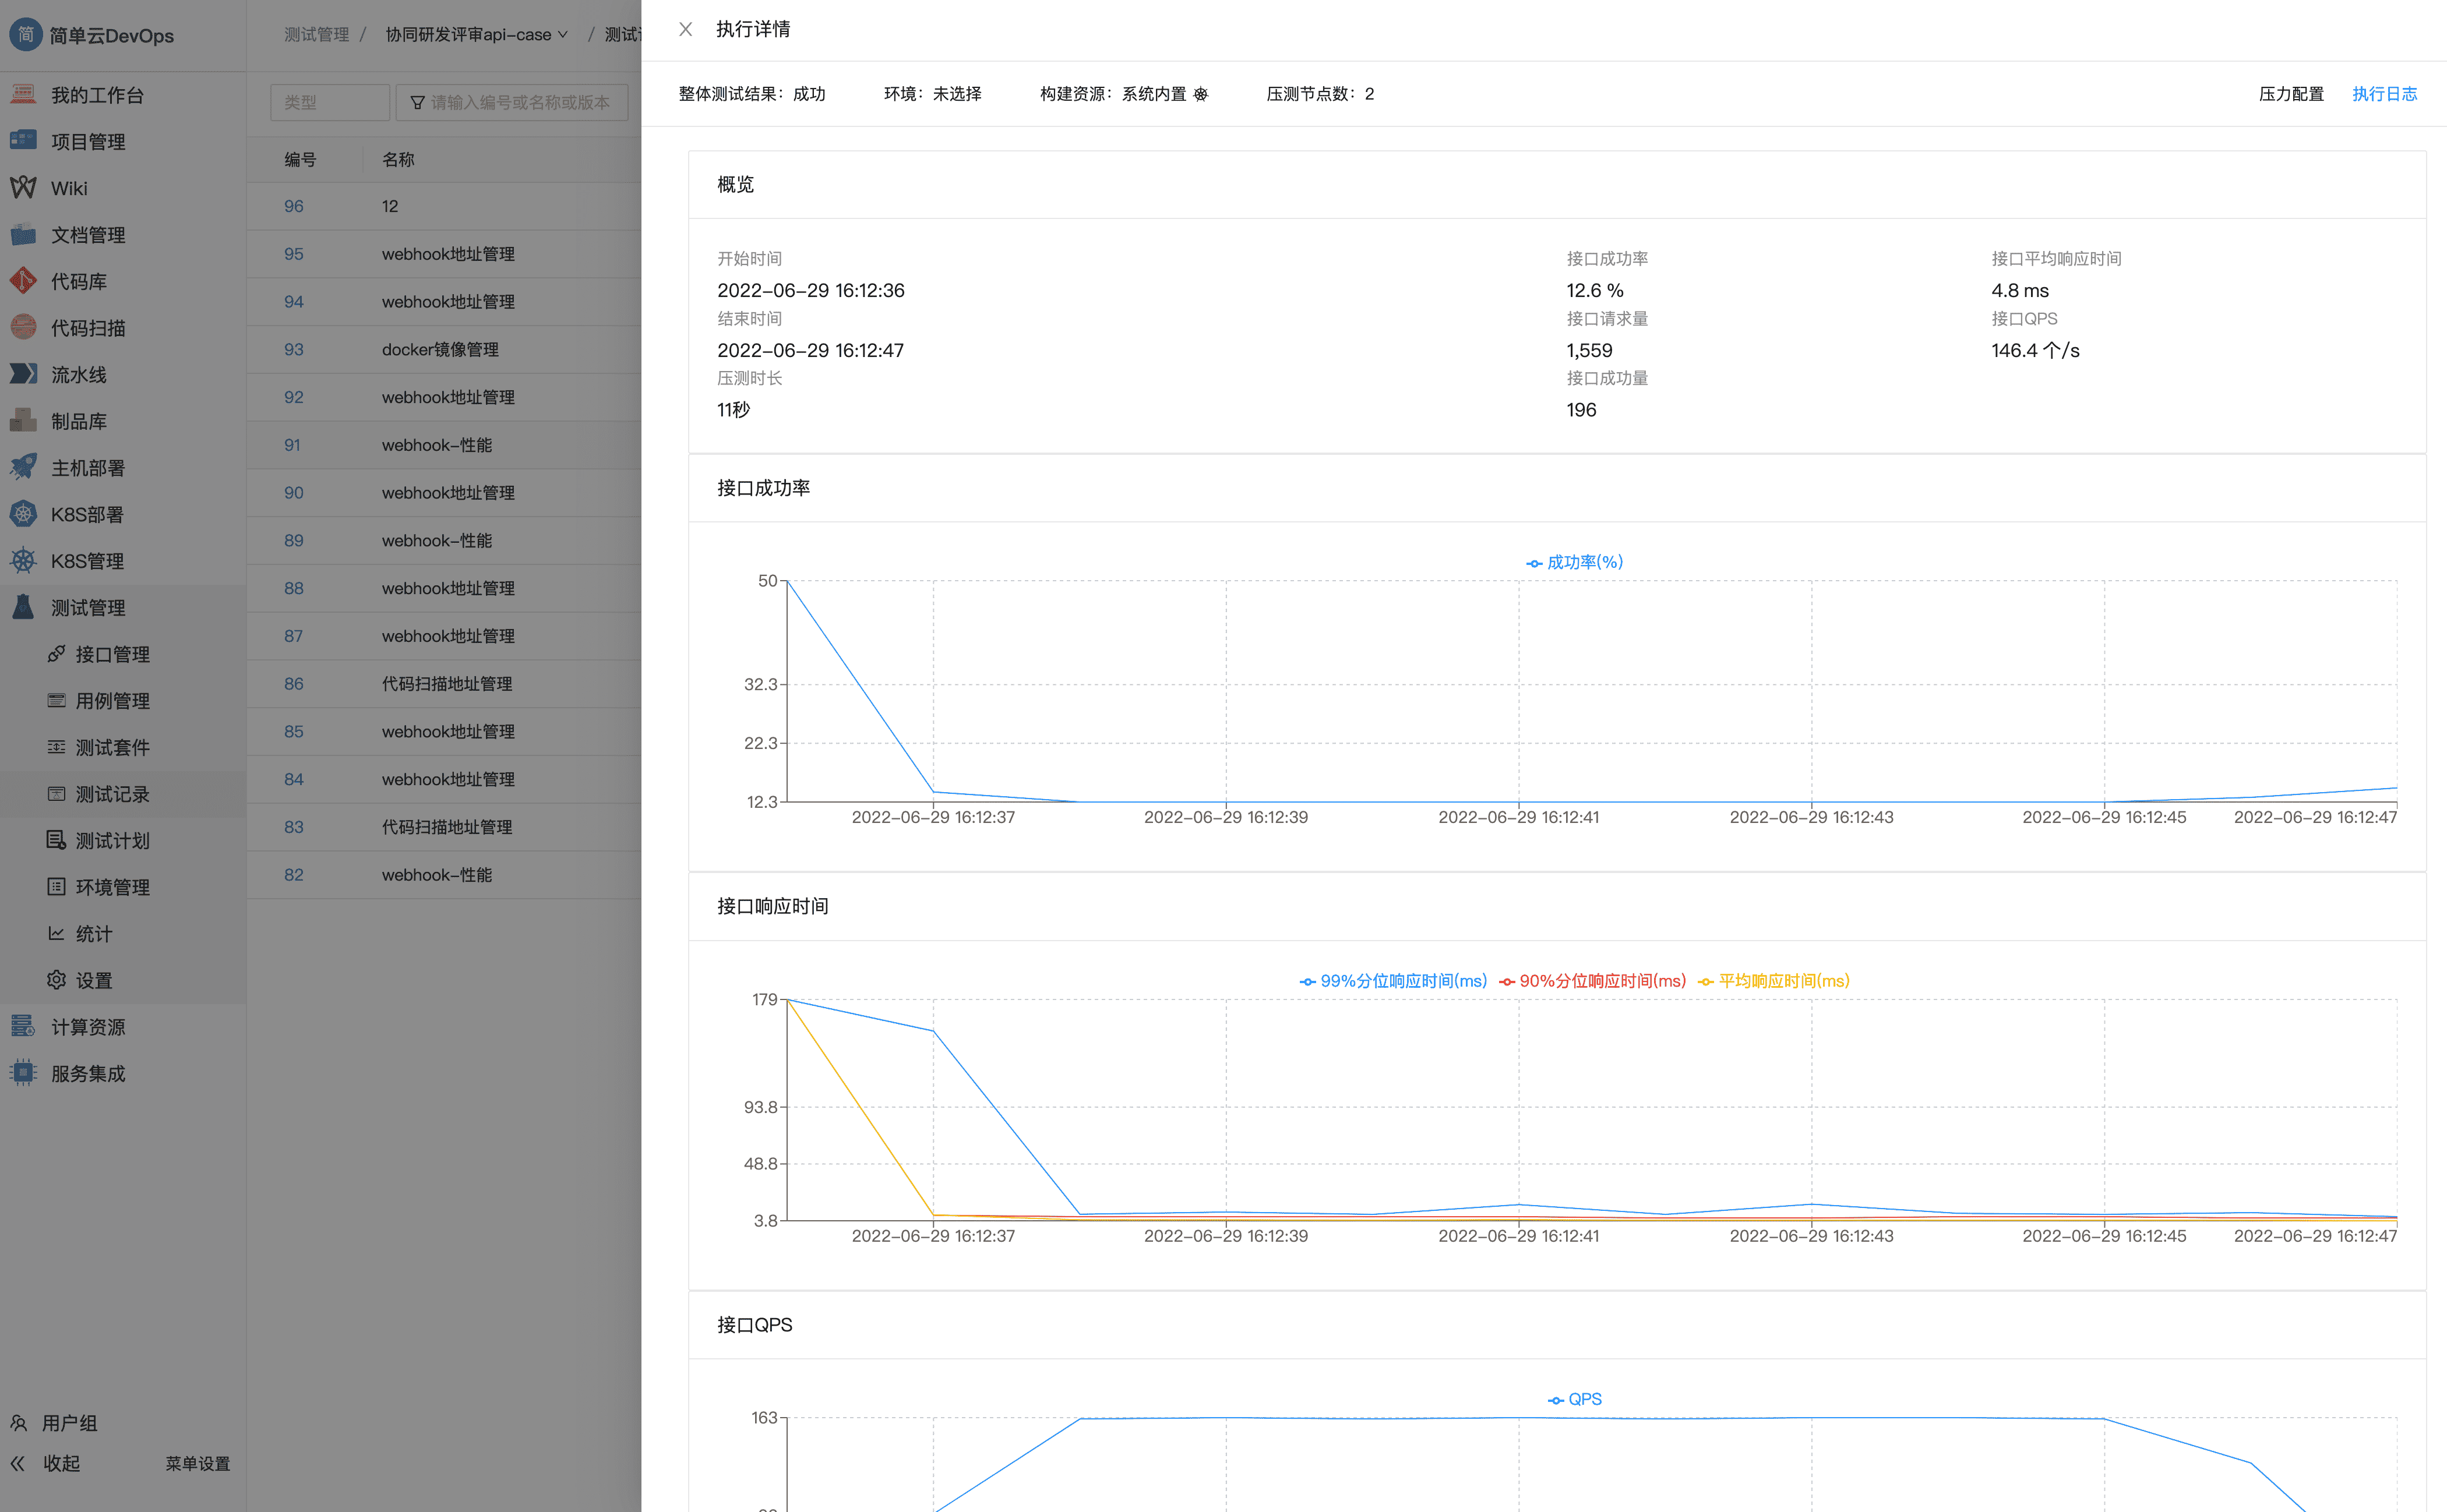Open the 计算资源 server icon
This screenshot has height=1512, width=2447.
23,1026
